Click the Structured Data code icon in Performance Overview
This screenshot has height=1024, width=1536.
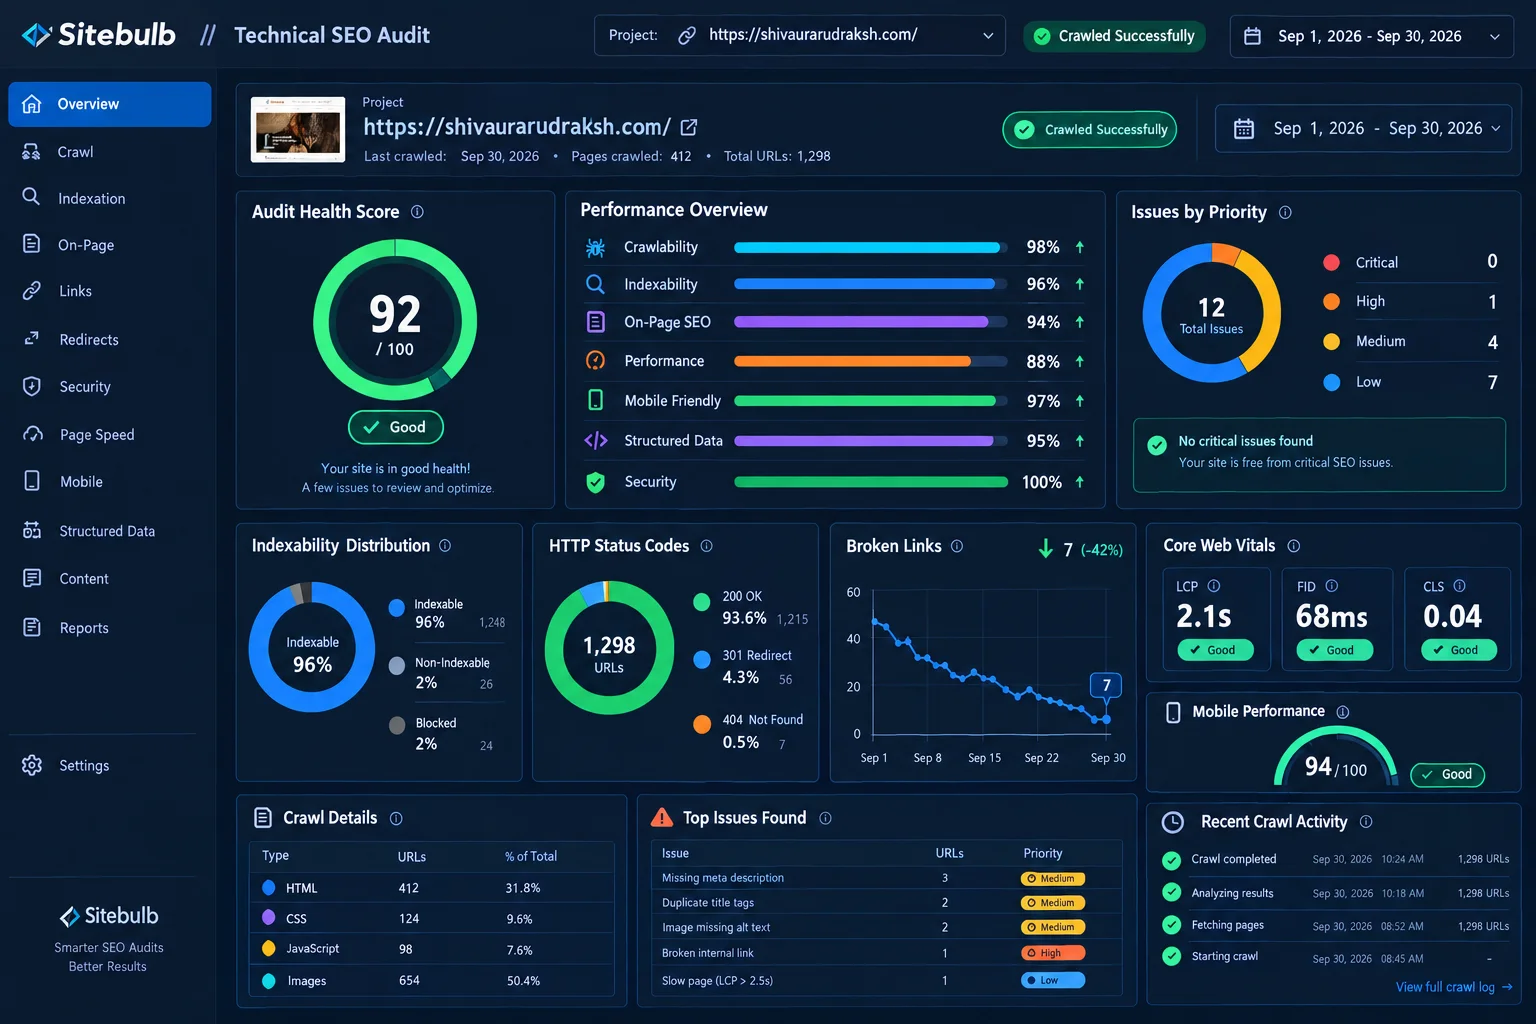pos(595,440)
